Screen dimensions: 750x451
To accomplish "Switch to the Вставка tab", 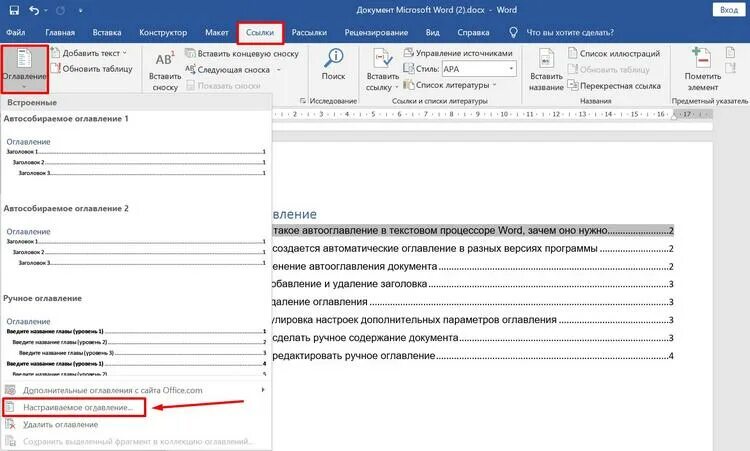I will click(x=107, y=33).
